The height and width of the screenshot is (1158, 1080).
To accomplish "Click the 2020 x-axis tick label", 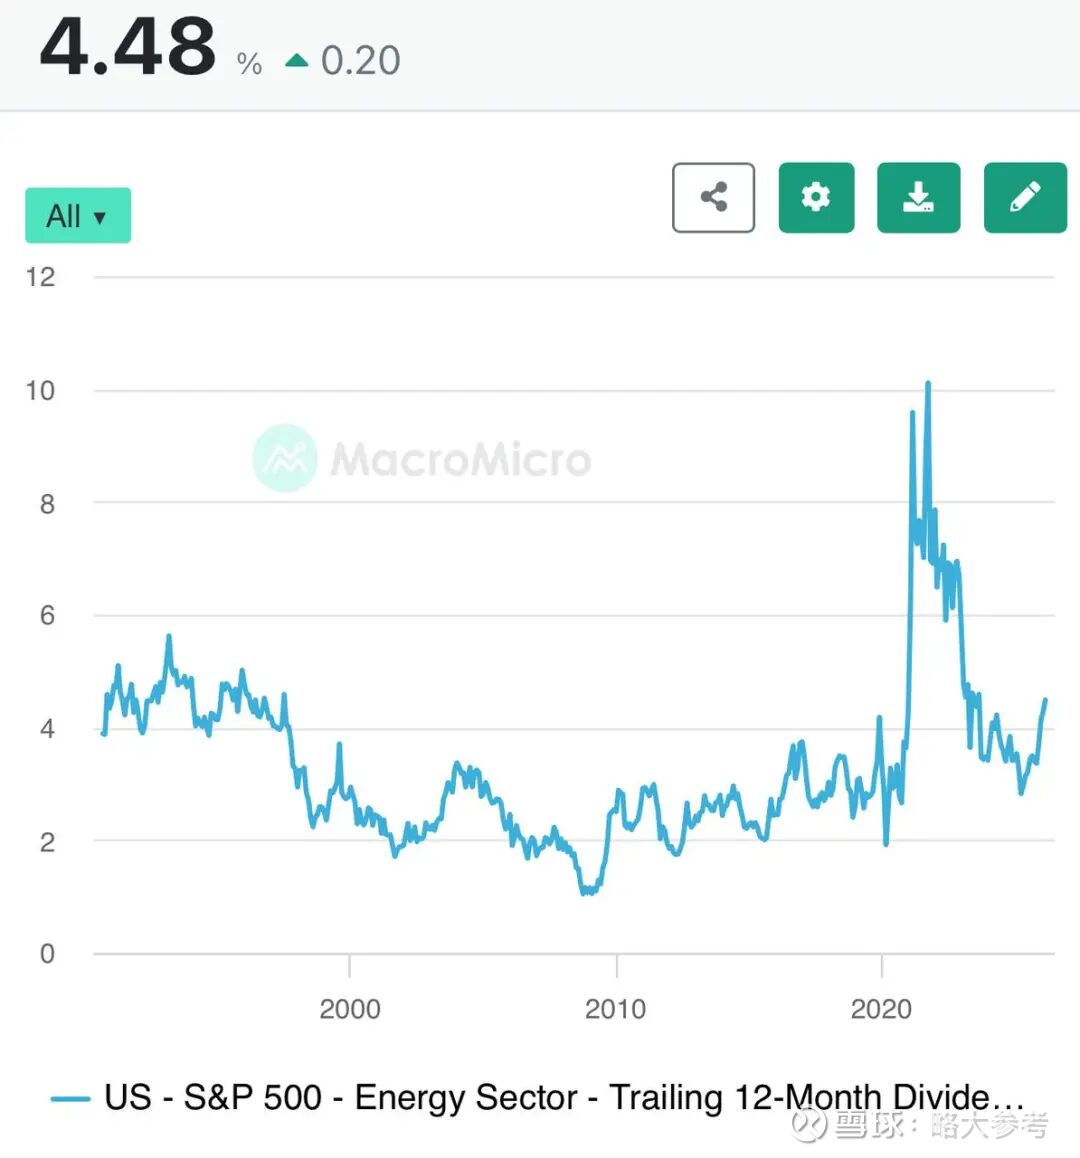I will (x=881, y=1009).
